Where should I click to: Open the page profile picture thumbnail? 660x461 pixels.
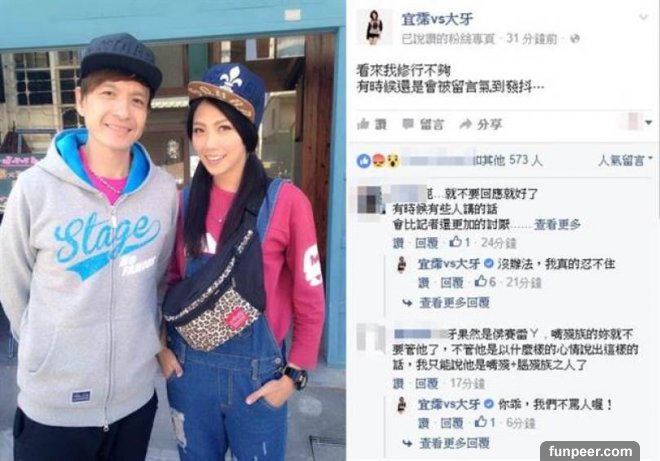[374, 27]
